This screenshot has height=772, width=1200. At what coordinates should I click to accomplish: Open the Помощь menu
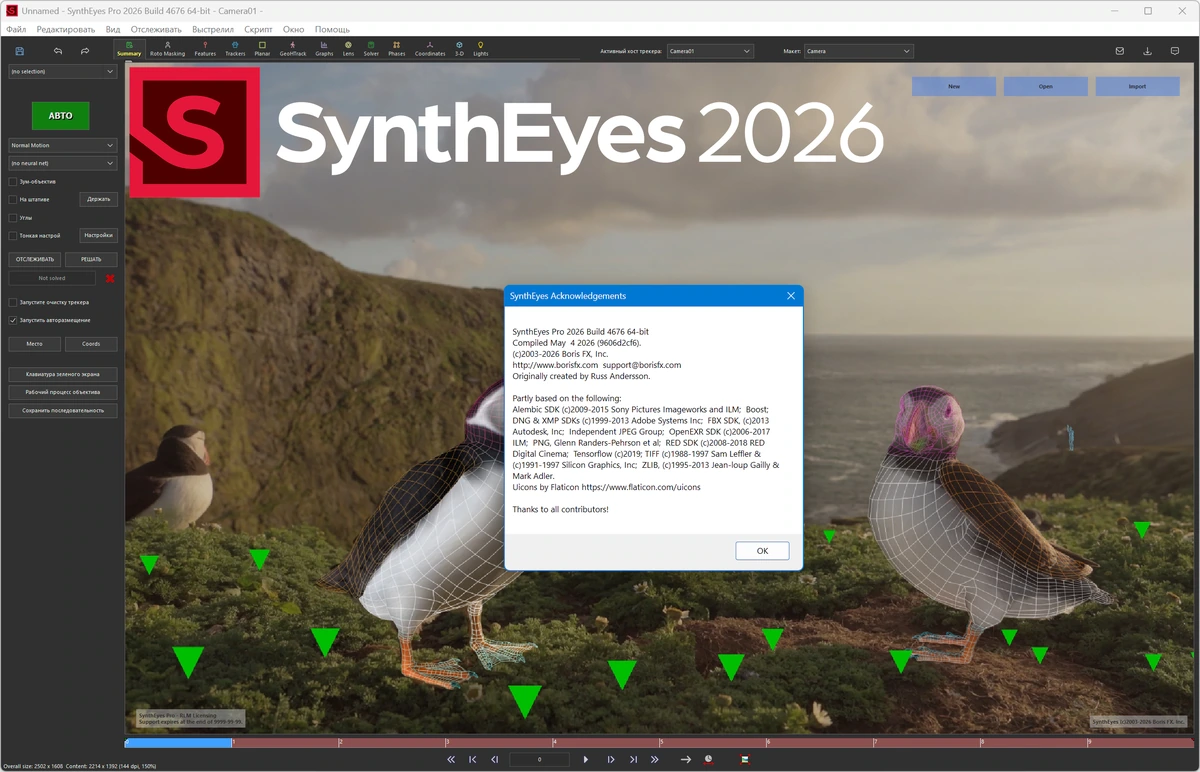(x=332, y=29)
